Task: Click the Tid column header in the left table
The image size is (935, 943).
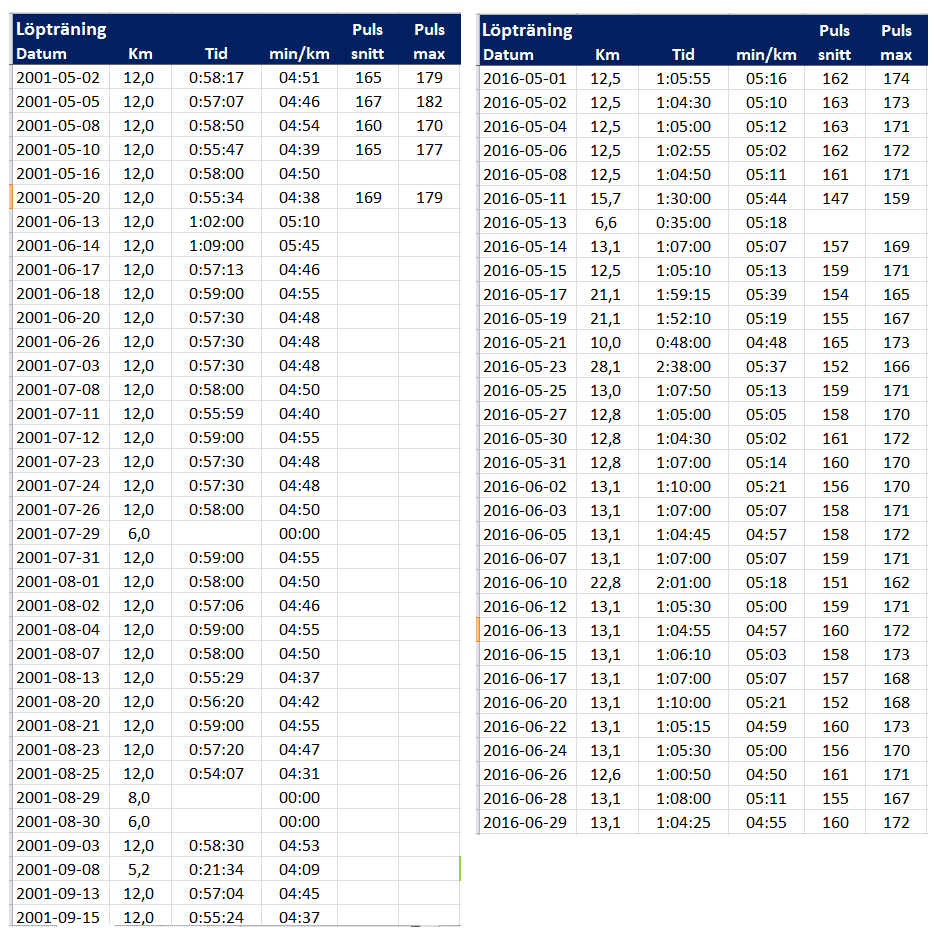Action: click(x=216, y=54)
